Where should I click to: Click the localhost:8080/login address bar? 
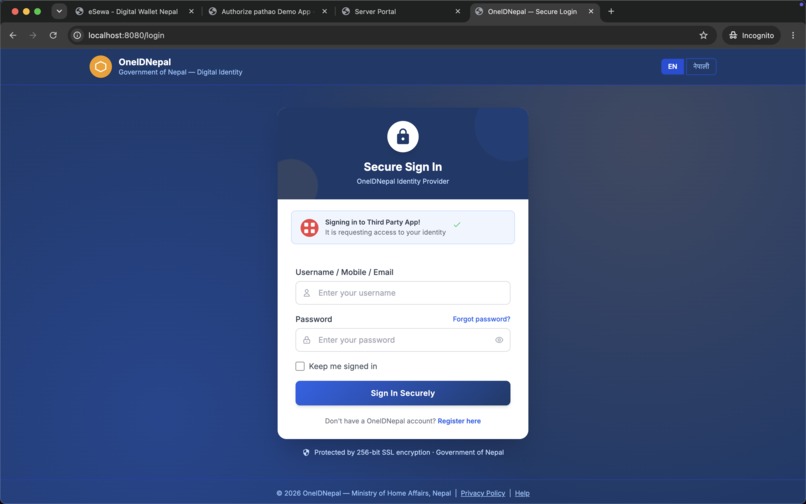[x=391, y=35]
